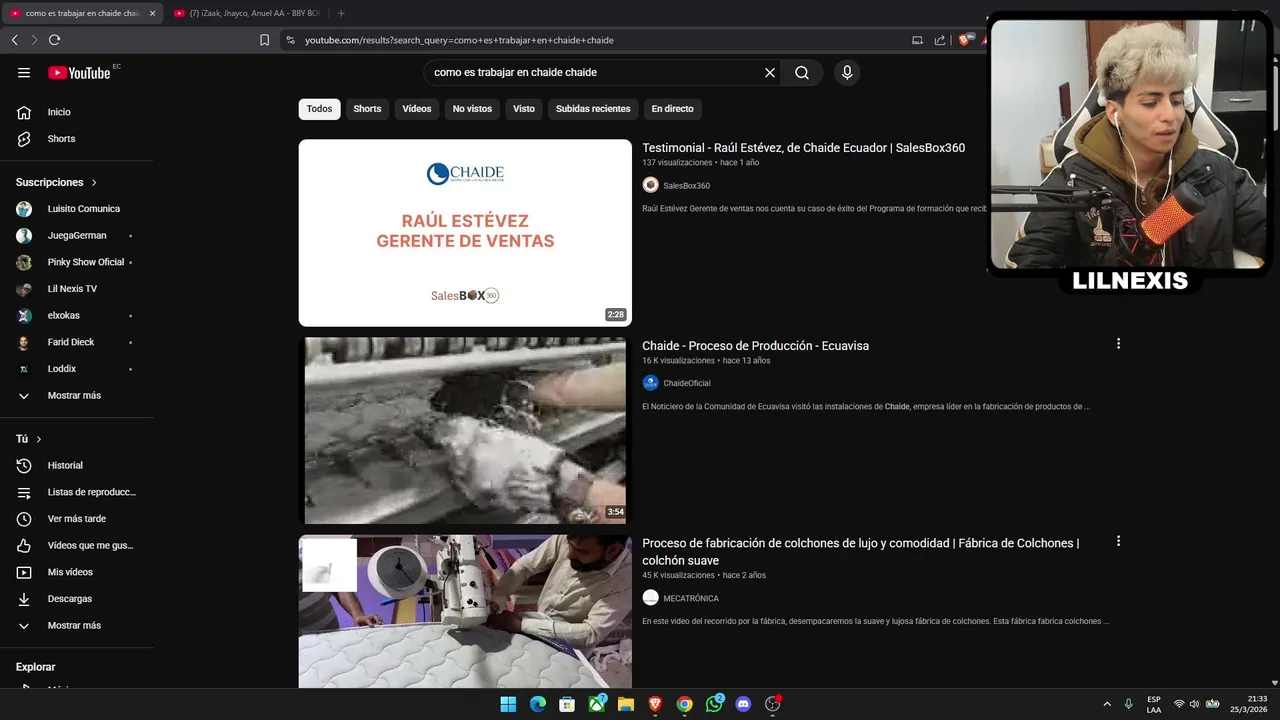Select the Todos filter chip
The width and height of the screenshot is (1280, 720).
pos(319,109)
